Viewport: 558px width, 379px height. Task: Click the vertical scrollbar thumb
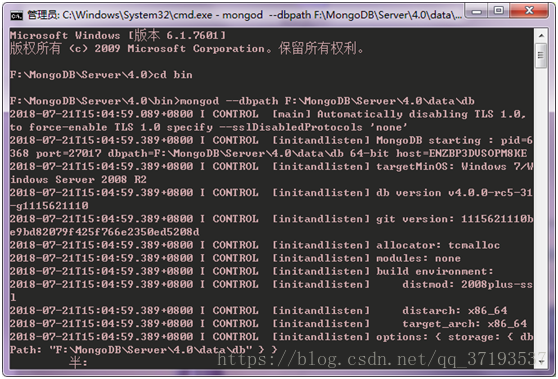[541, 55]
